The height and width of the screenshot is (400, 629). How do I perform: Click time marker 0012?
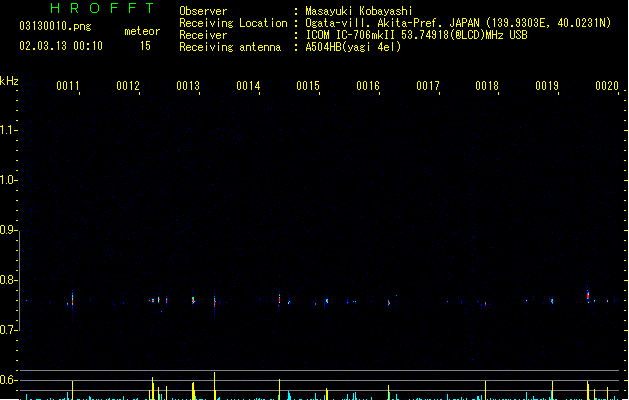tap(128, 86)
